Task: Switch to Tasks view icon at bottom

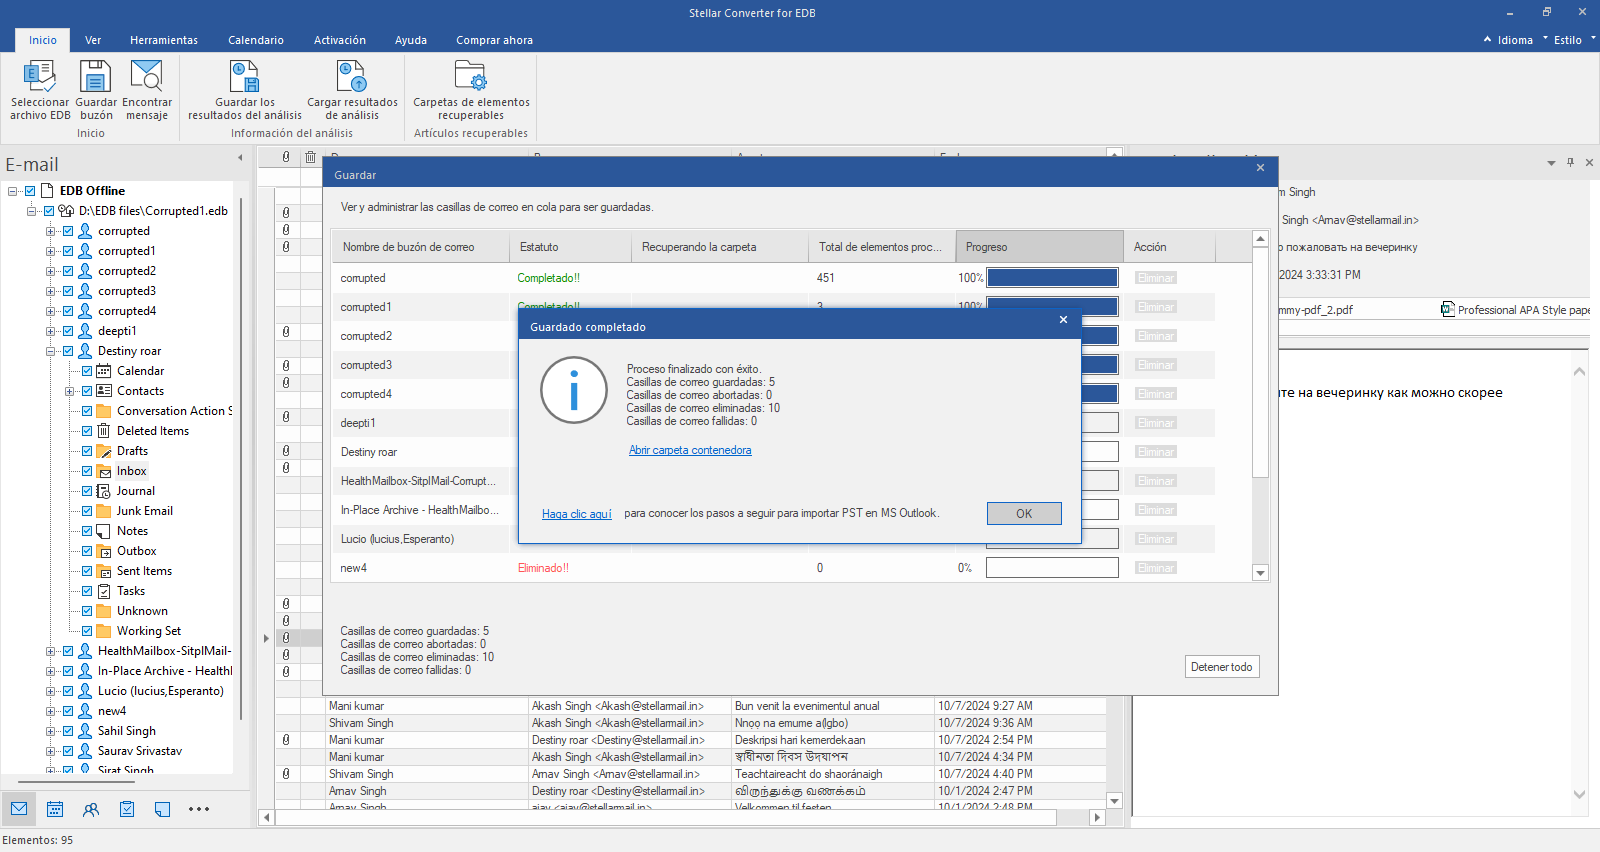Action: pyautogui.click(x=127, y=809)
